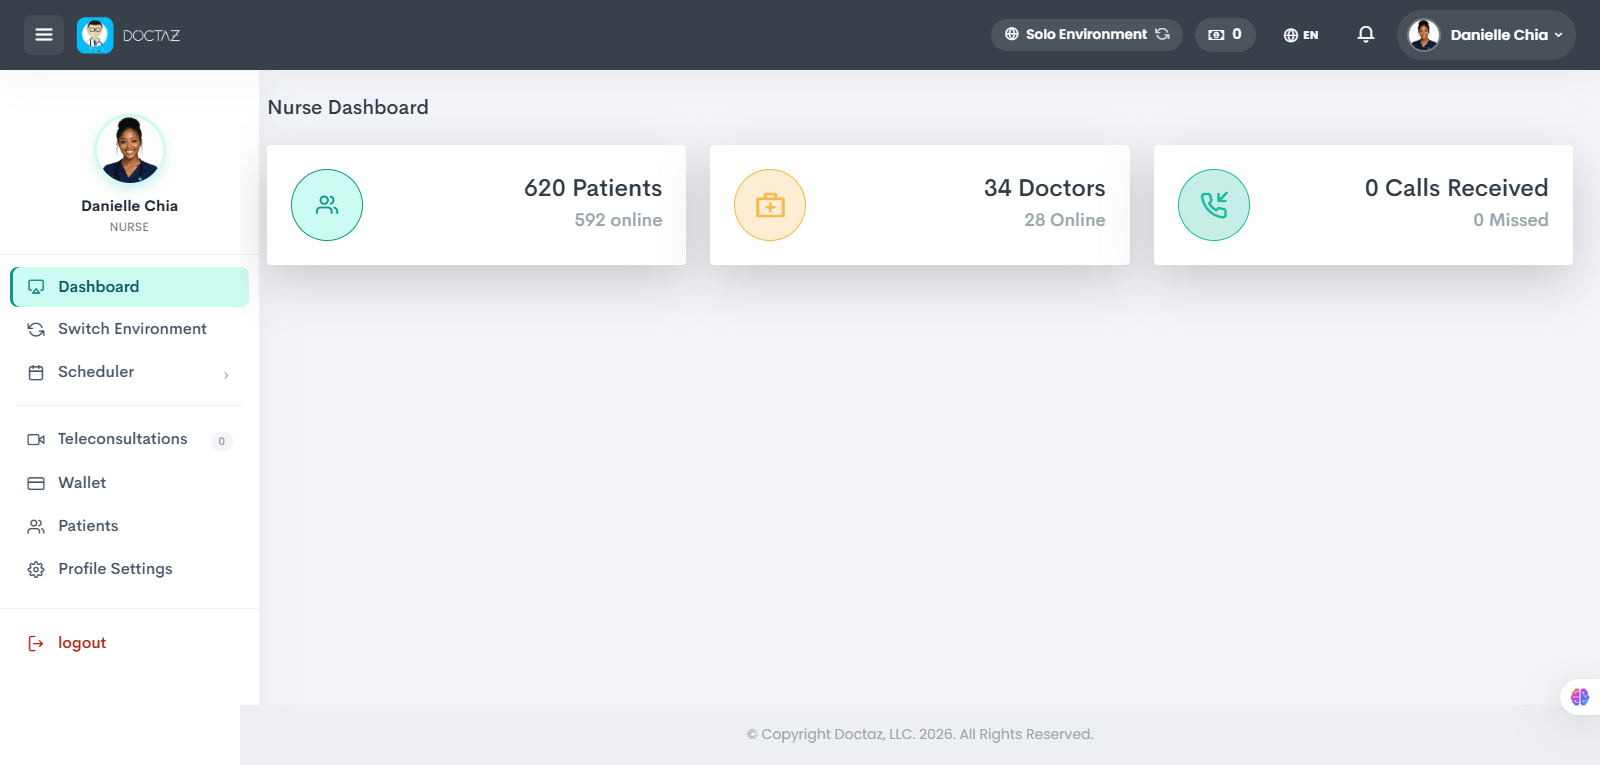The height and width of the screenshot is (765, 1600).
Task: Open Patients in the sidebar
Action: [x=130, y=526]
